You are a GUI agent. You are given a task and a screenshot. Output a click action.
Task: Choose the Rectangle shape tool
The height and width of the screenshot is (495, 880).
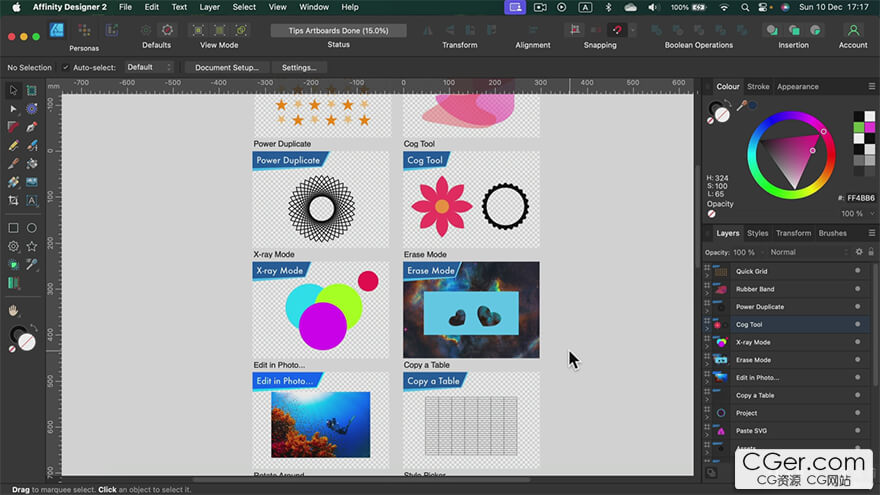(x=13, y=228)
